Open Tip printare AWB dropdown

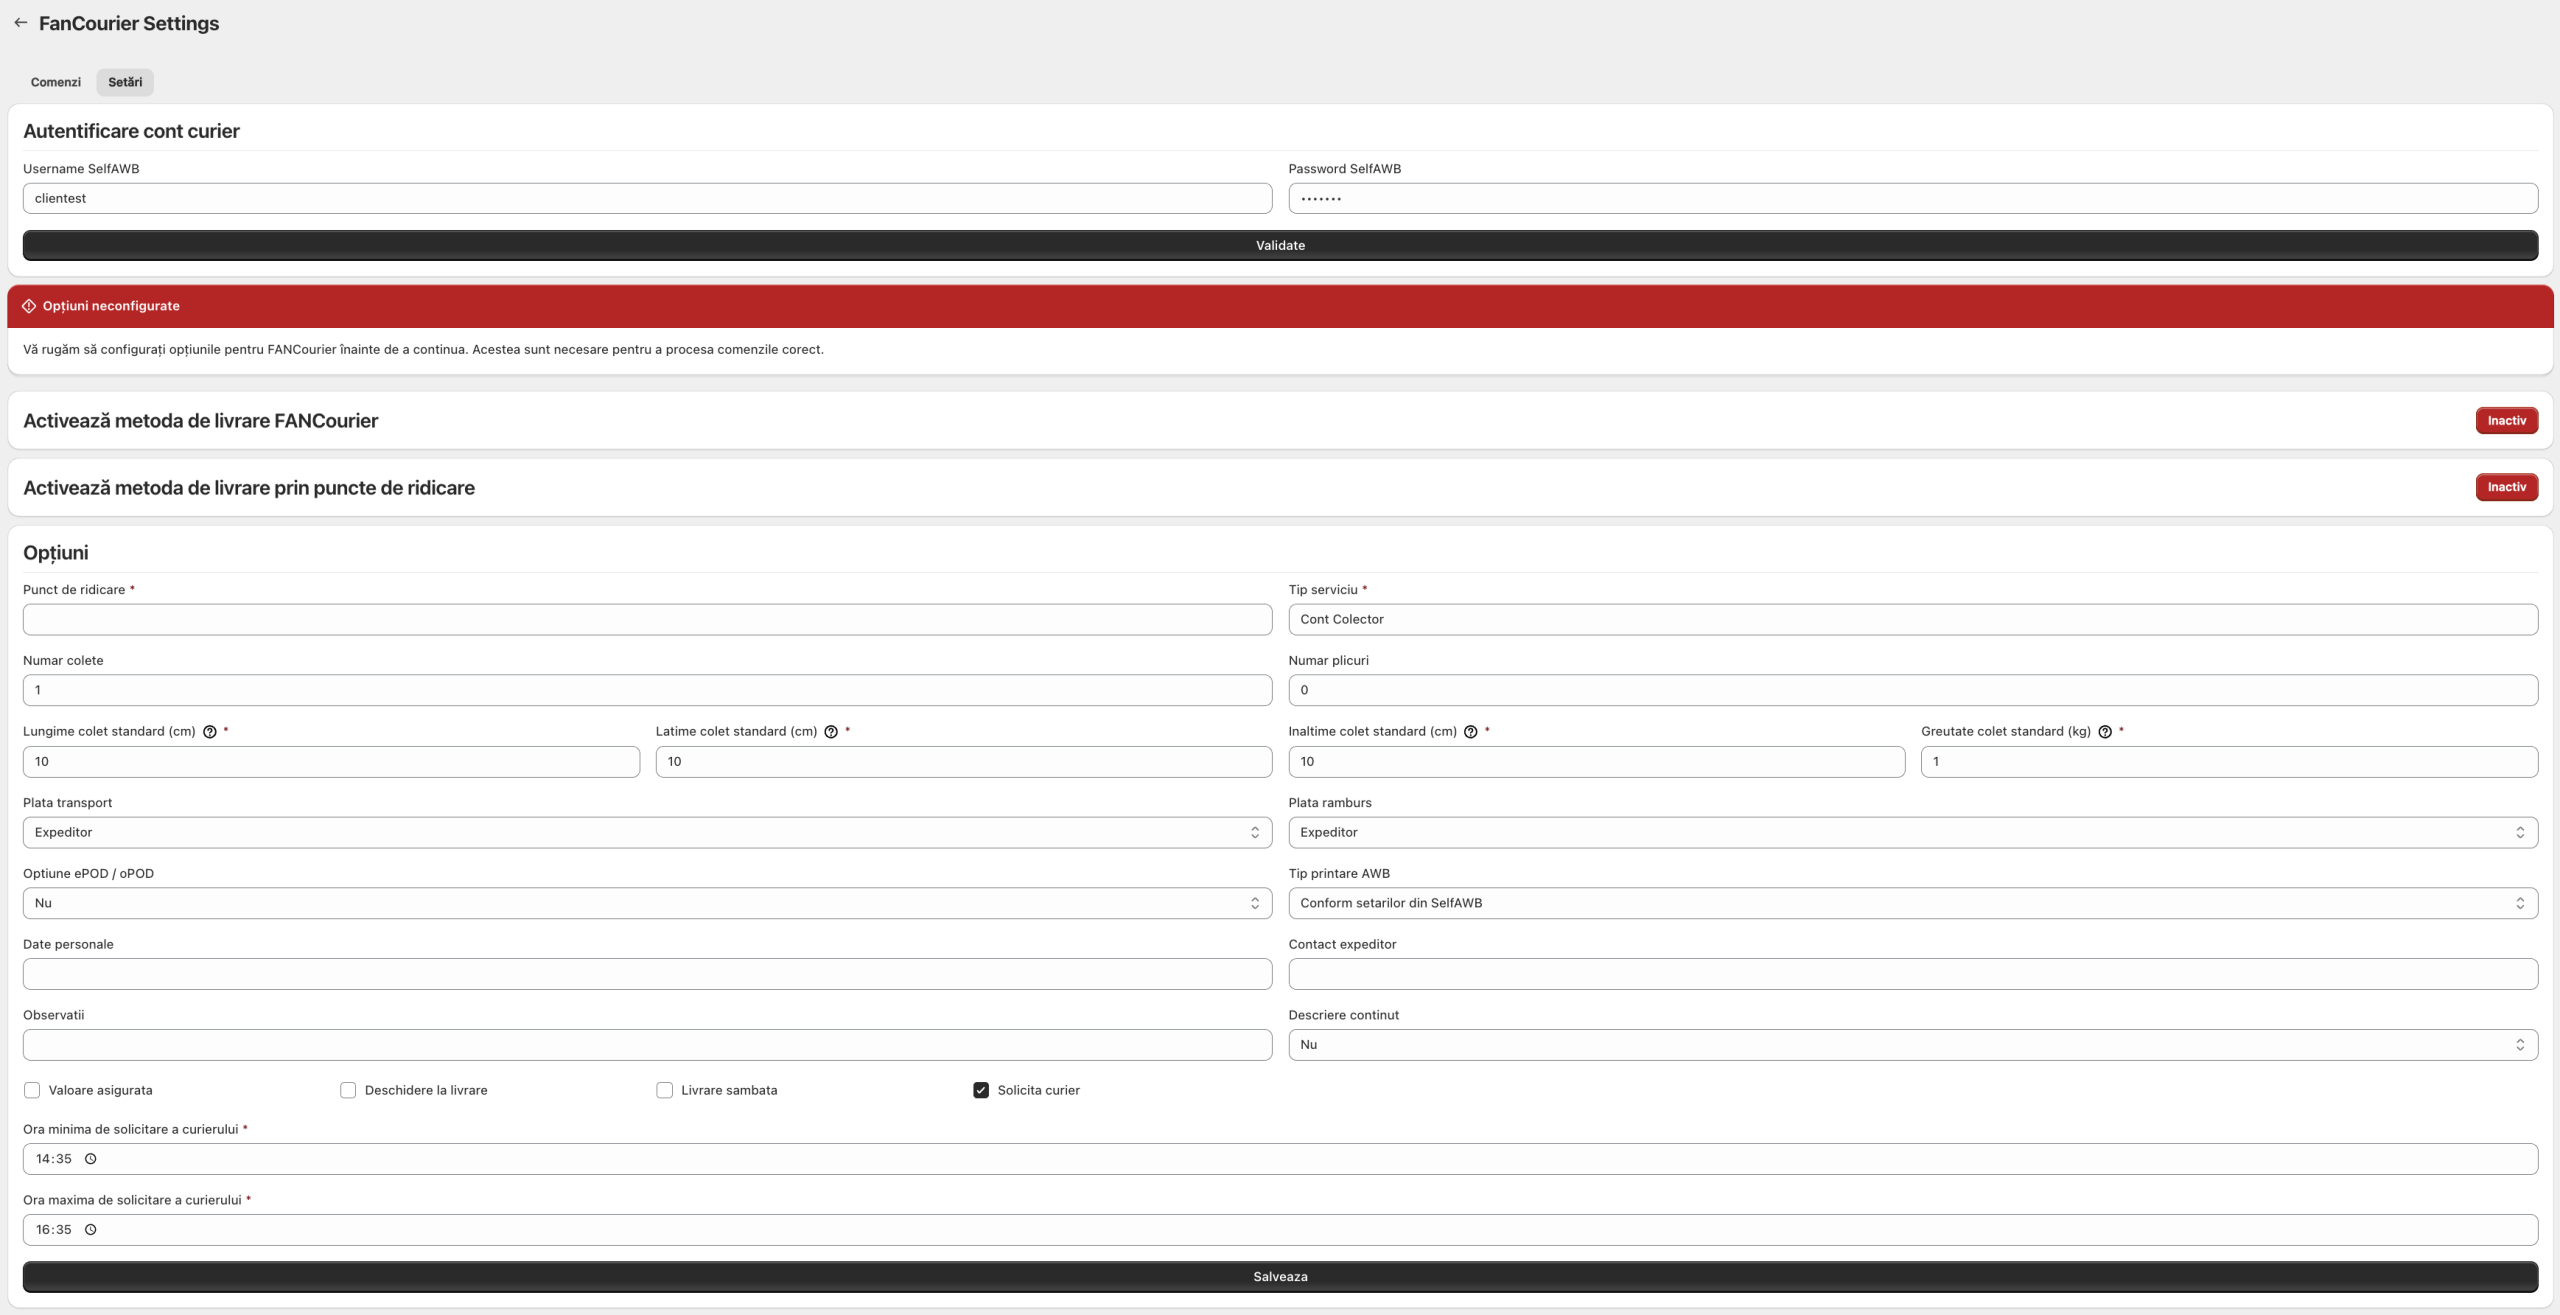[1912, 903]
